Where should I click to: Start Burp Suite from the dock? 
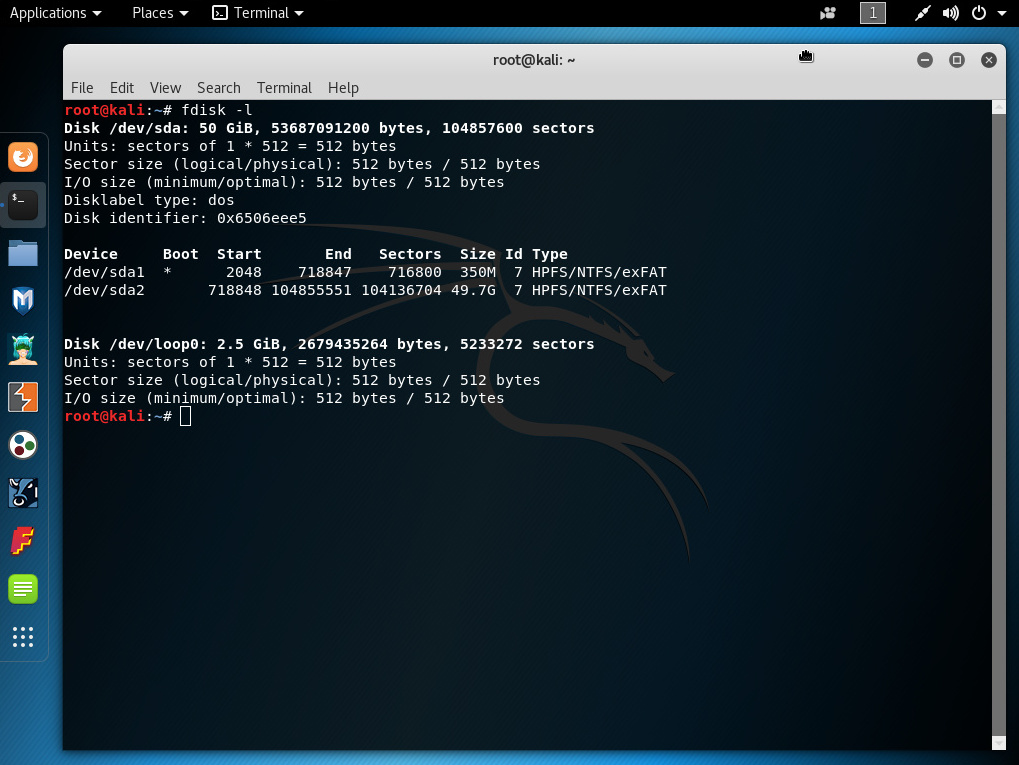pyautogui.click(x=23, y=397)
